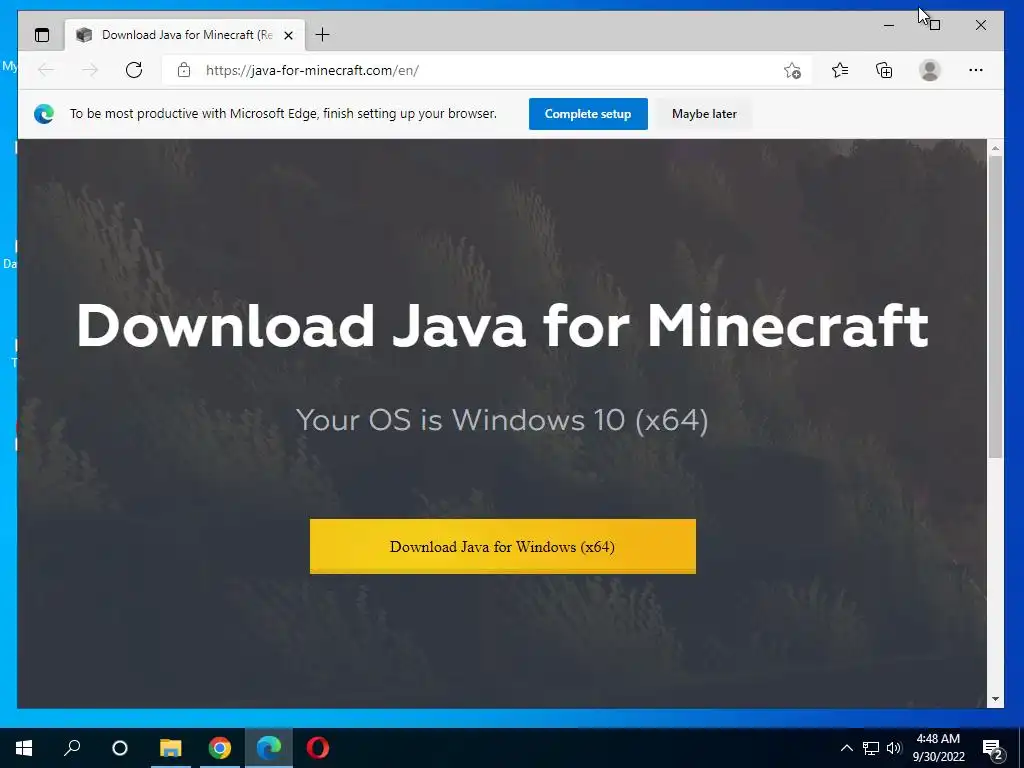Open volume control tray icon
Viewport: 1024px width, 768px height.
pyautogui.click(x=893, y=748)
